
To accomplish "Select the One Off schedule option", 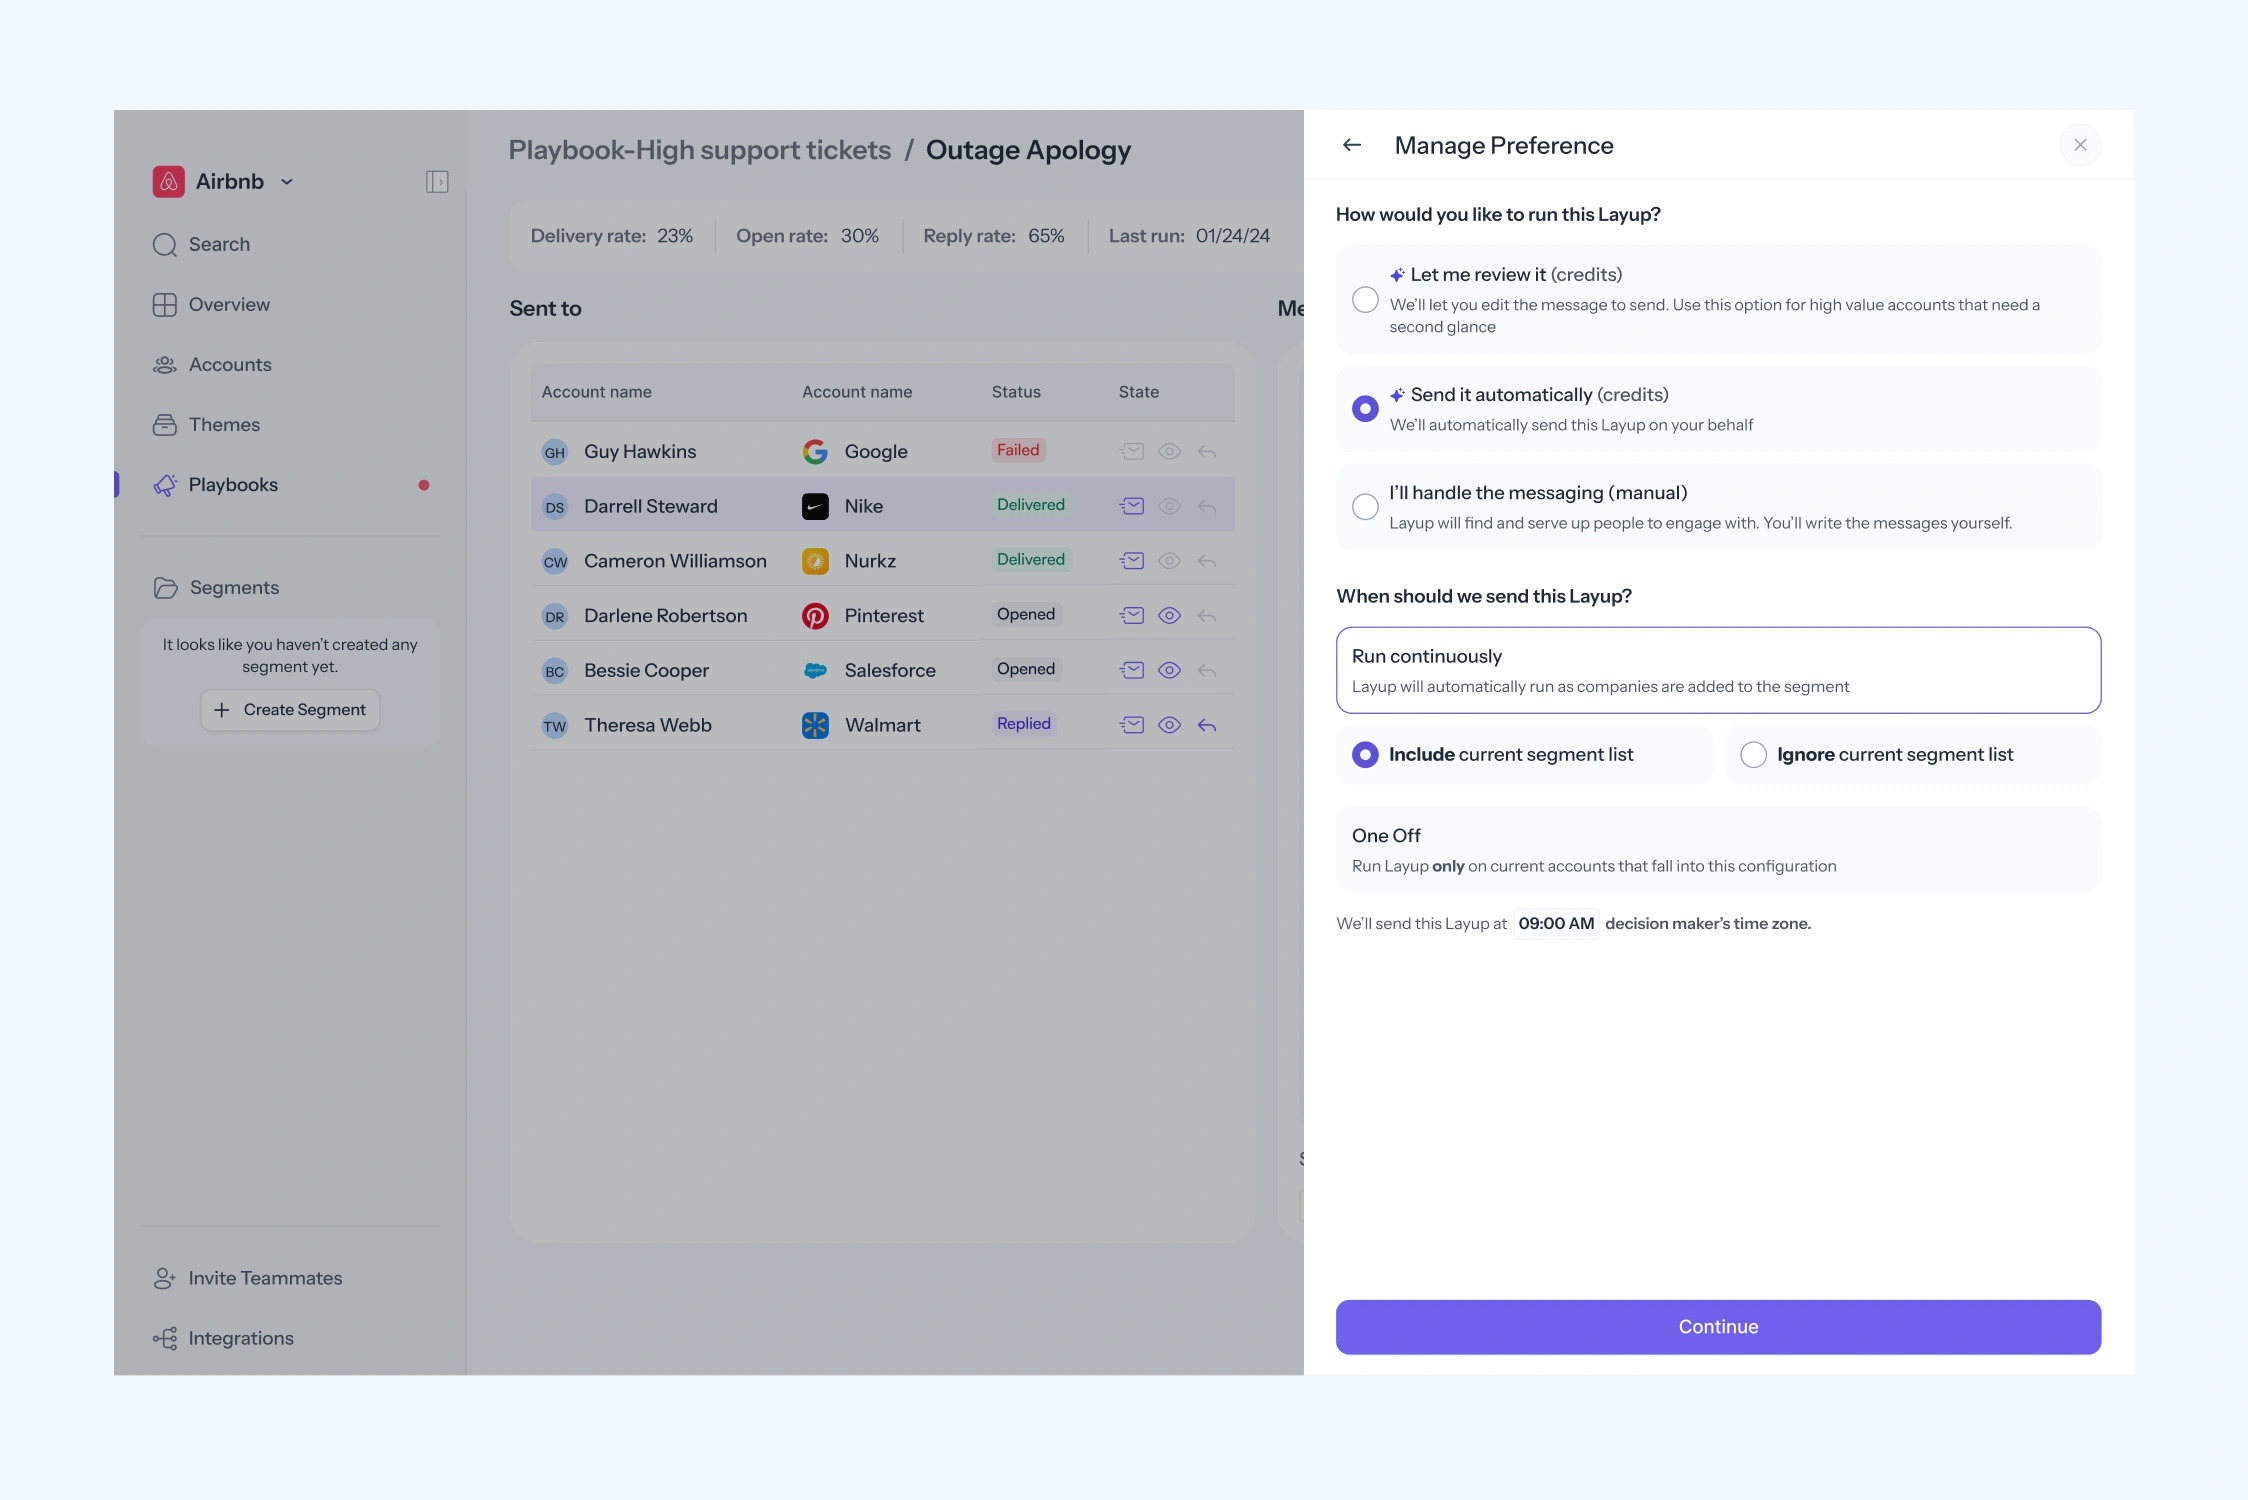I will point(1717,849).
